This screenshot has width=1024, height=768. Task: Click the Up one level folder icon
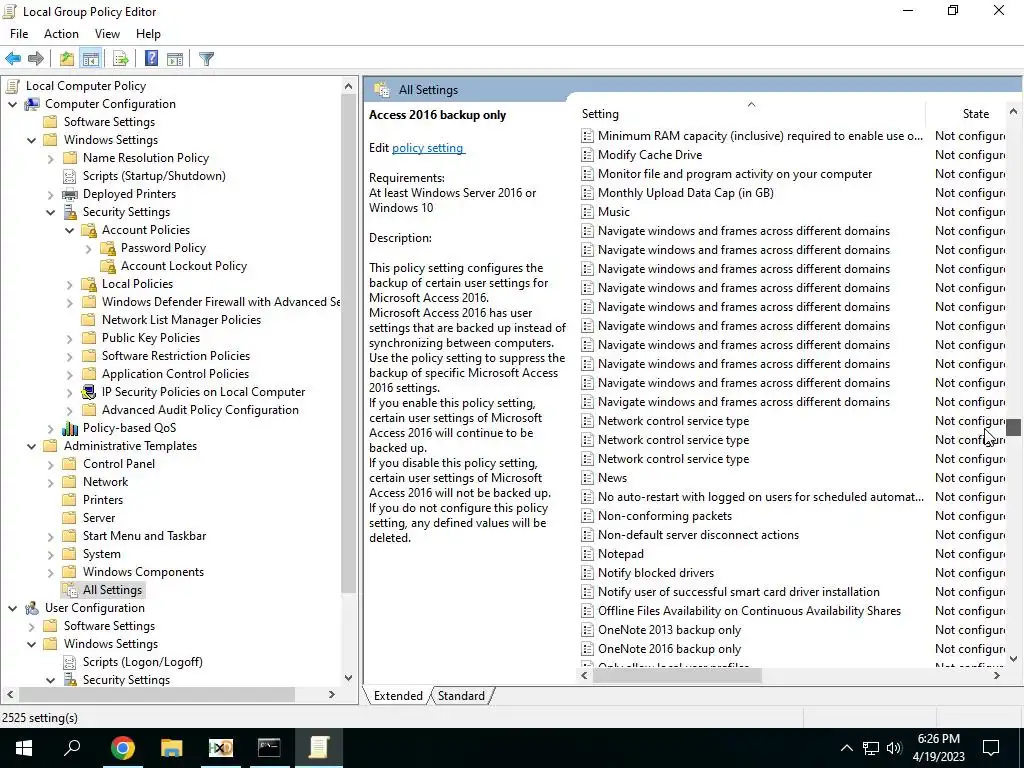click(67, 59)
